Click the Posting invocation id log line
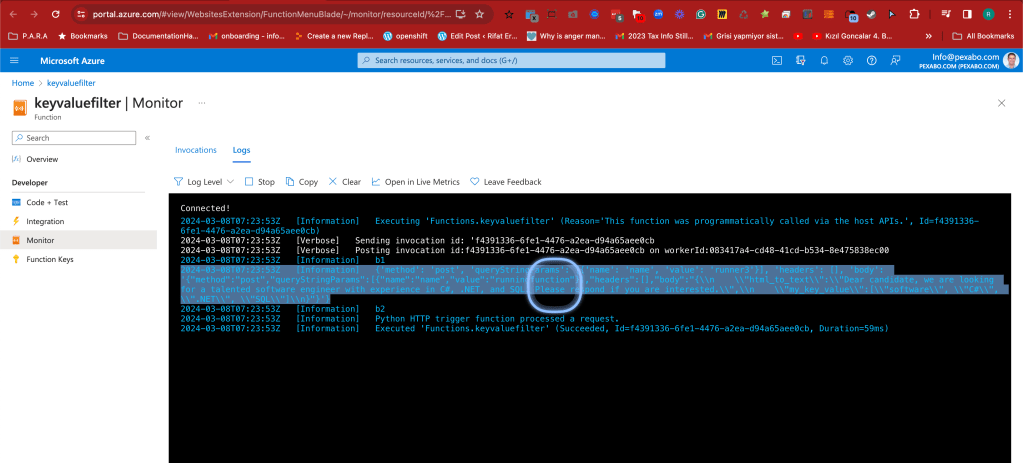 (535, 250)
